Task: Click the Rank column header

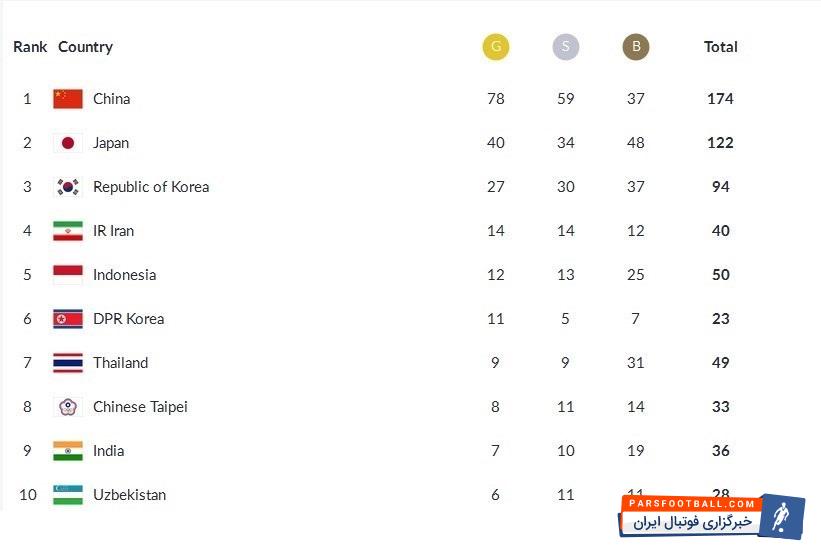Action: (30, 47)
